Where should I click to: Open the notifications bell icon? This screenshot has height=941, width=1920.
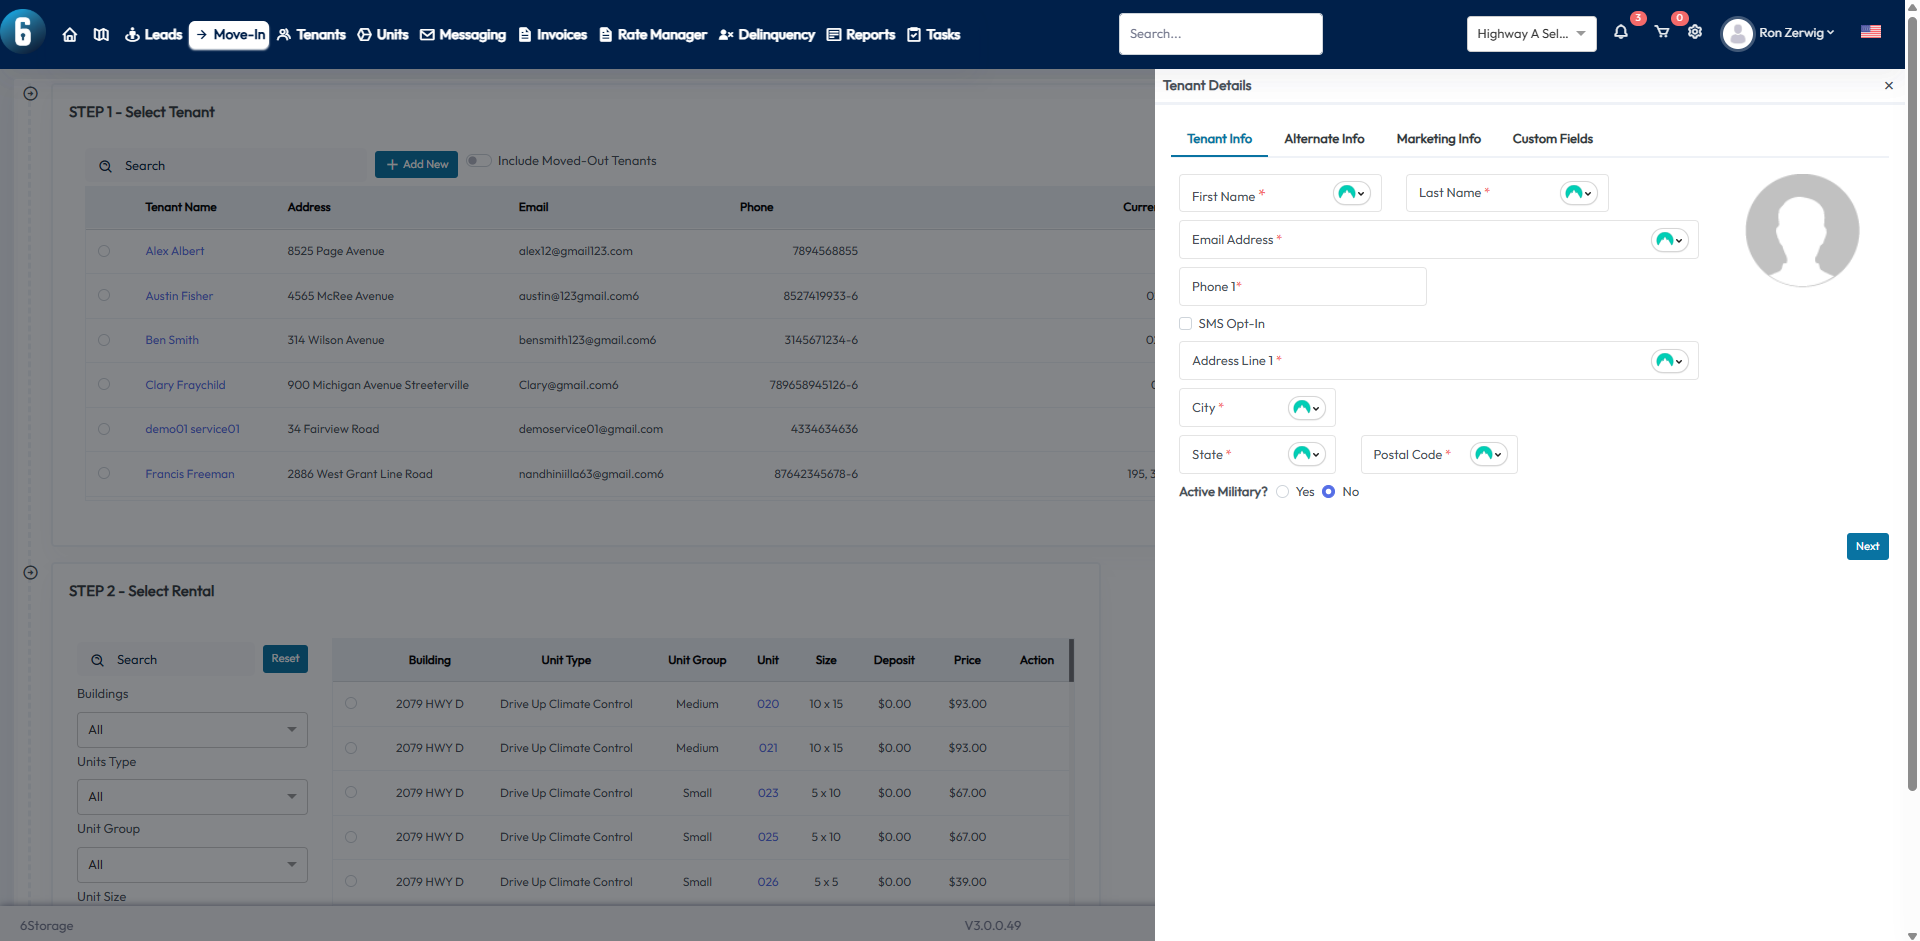coord(1621,33)
